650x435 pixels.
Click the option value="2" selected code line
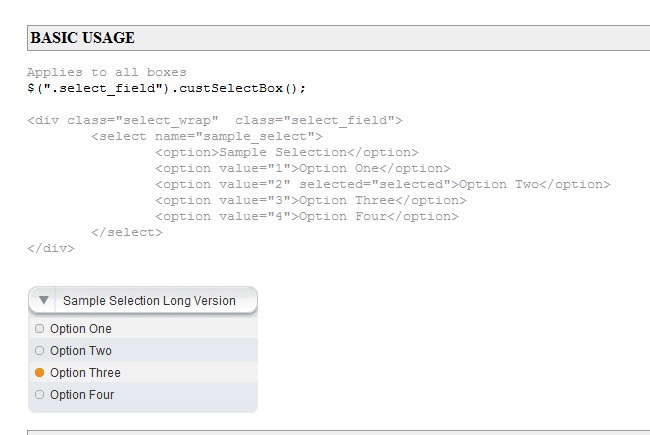383,184
